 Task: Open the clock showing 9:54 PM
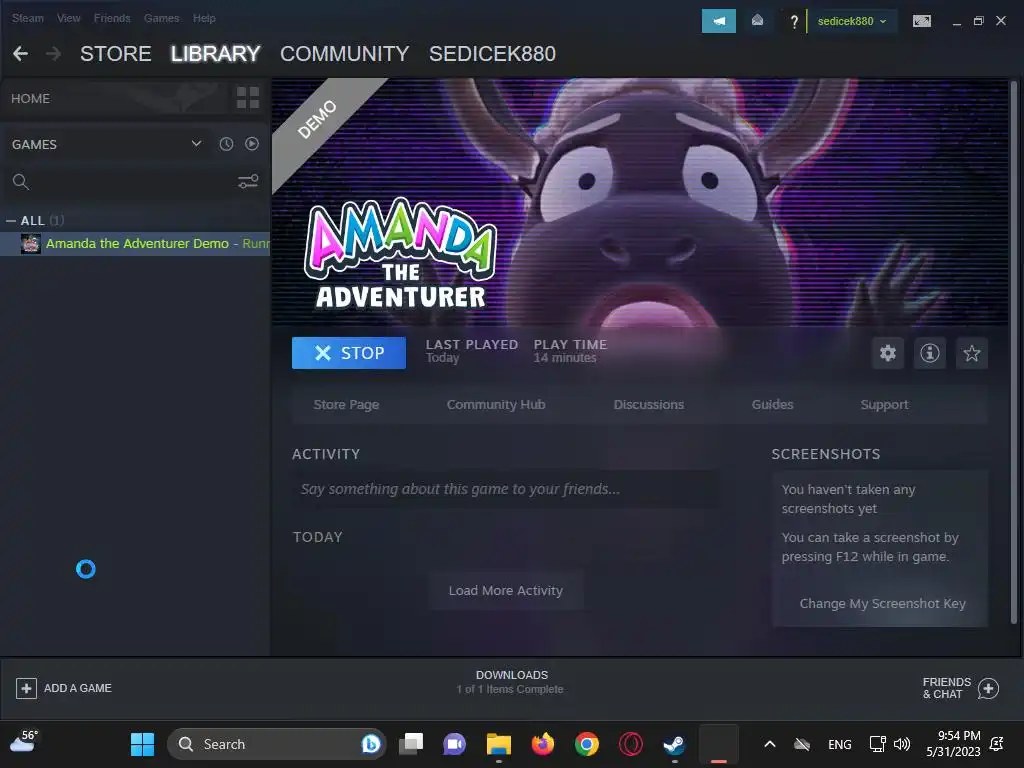[x=953, y=744]
